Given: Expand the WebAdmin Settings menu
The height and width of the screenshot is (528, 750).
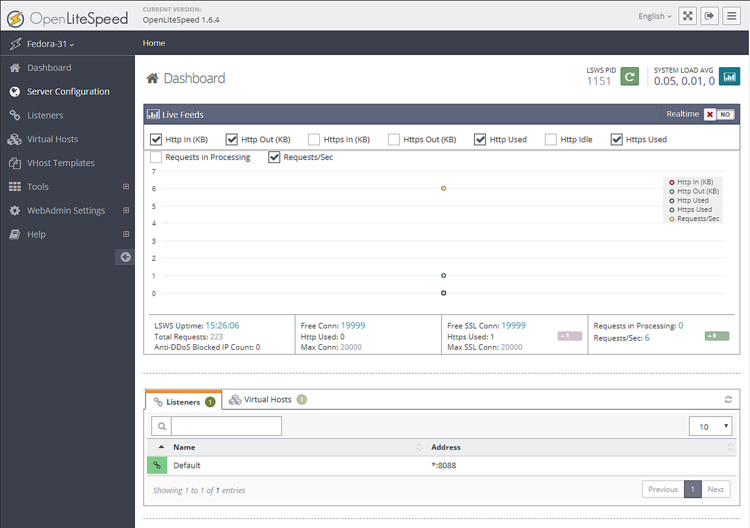Looking at the screenshot, I should click(66, 211).
